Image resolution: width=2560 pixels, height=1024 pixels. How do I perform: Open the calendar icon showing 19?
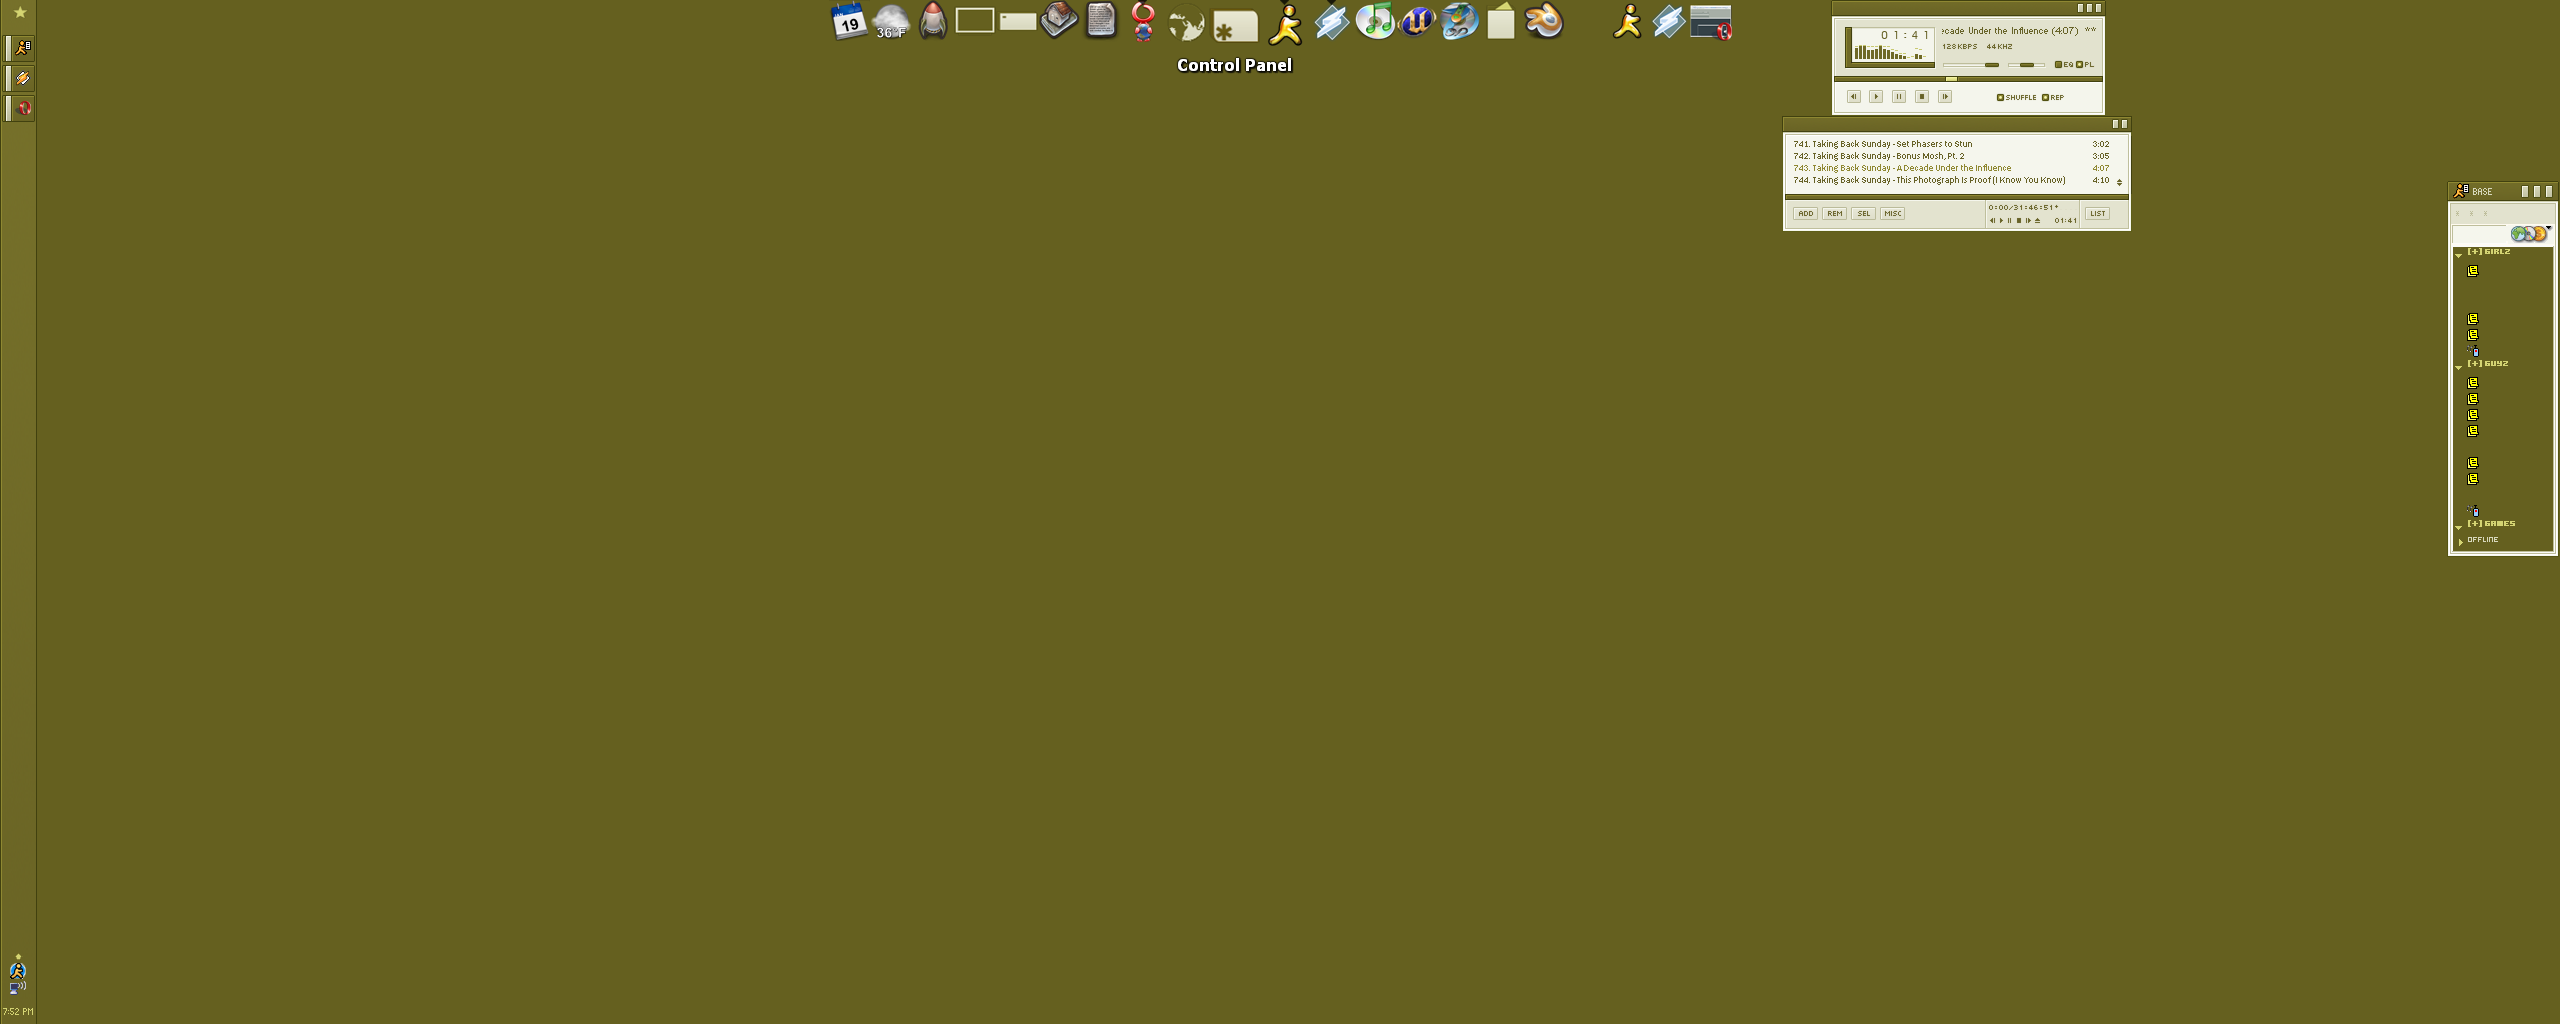[849, 21]
